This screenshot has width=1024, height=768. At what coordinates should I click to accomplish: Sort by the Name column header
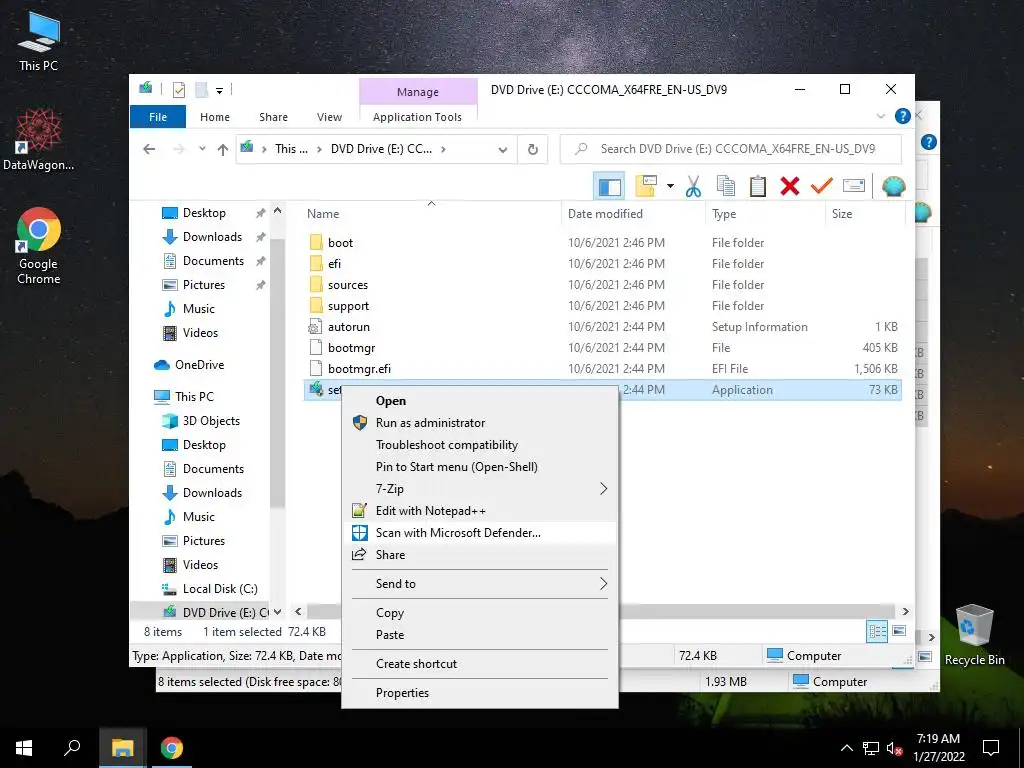pyautogui.click(x=431, y=214)
